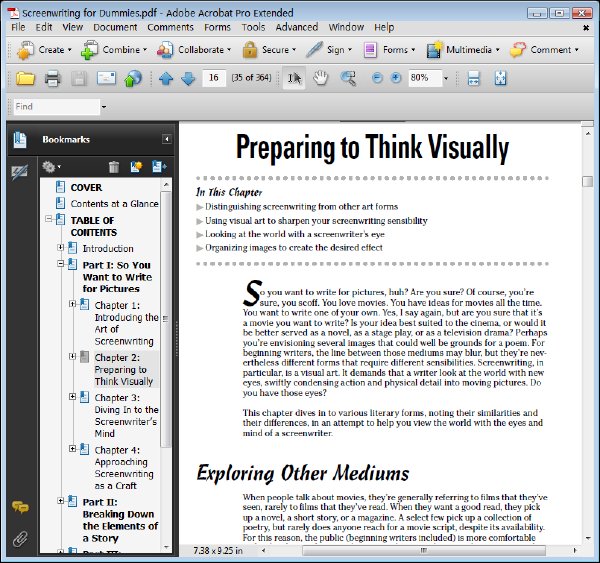Expand the Chapter 4 bookmark
The height and width of the screenshot is (563, 600).
coord(72,449)
